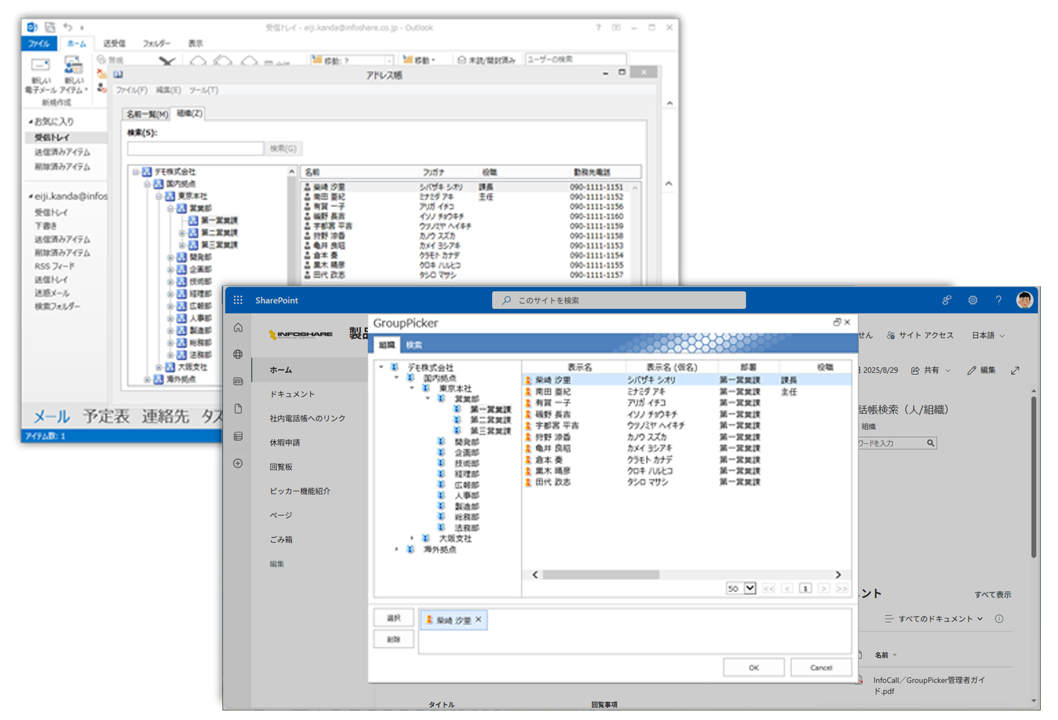This screenshot has height=720, width=1058.
Task: Click the SharePoint help question mark icon
Action: coord(998,300)
